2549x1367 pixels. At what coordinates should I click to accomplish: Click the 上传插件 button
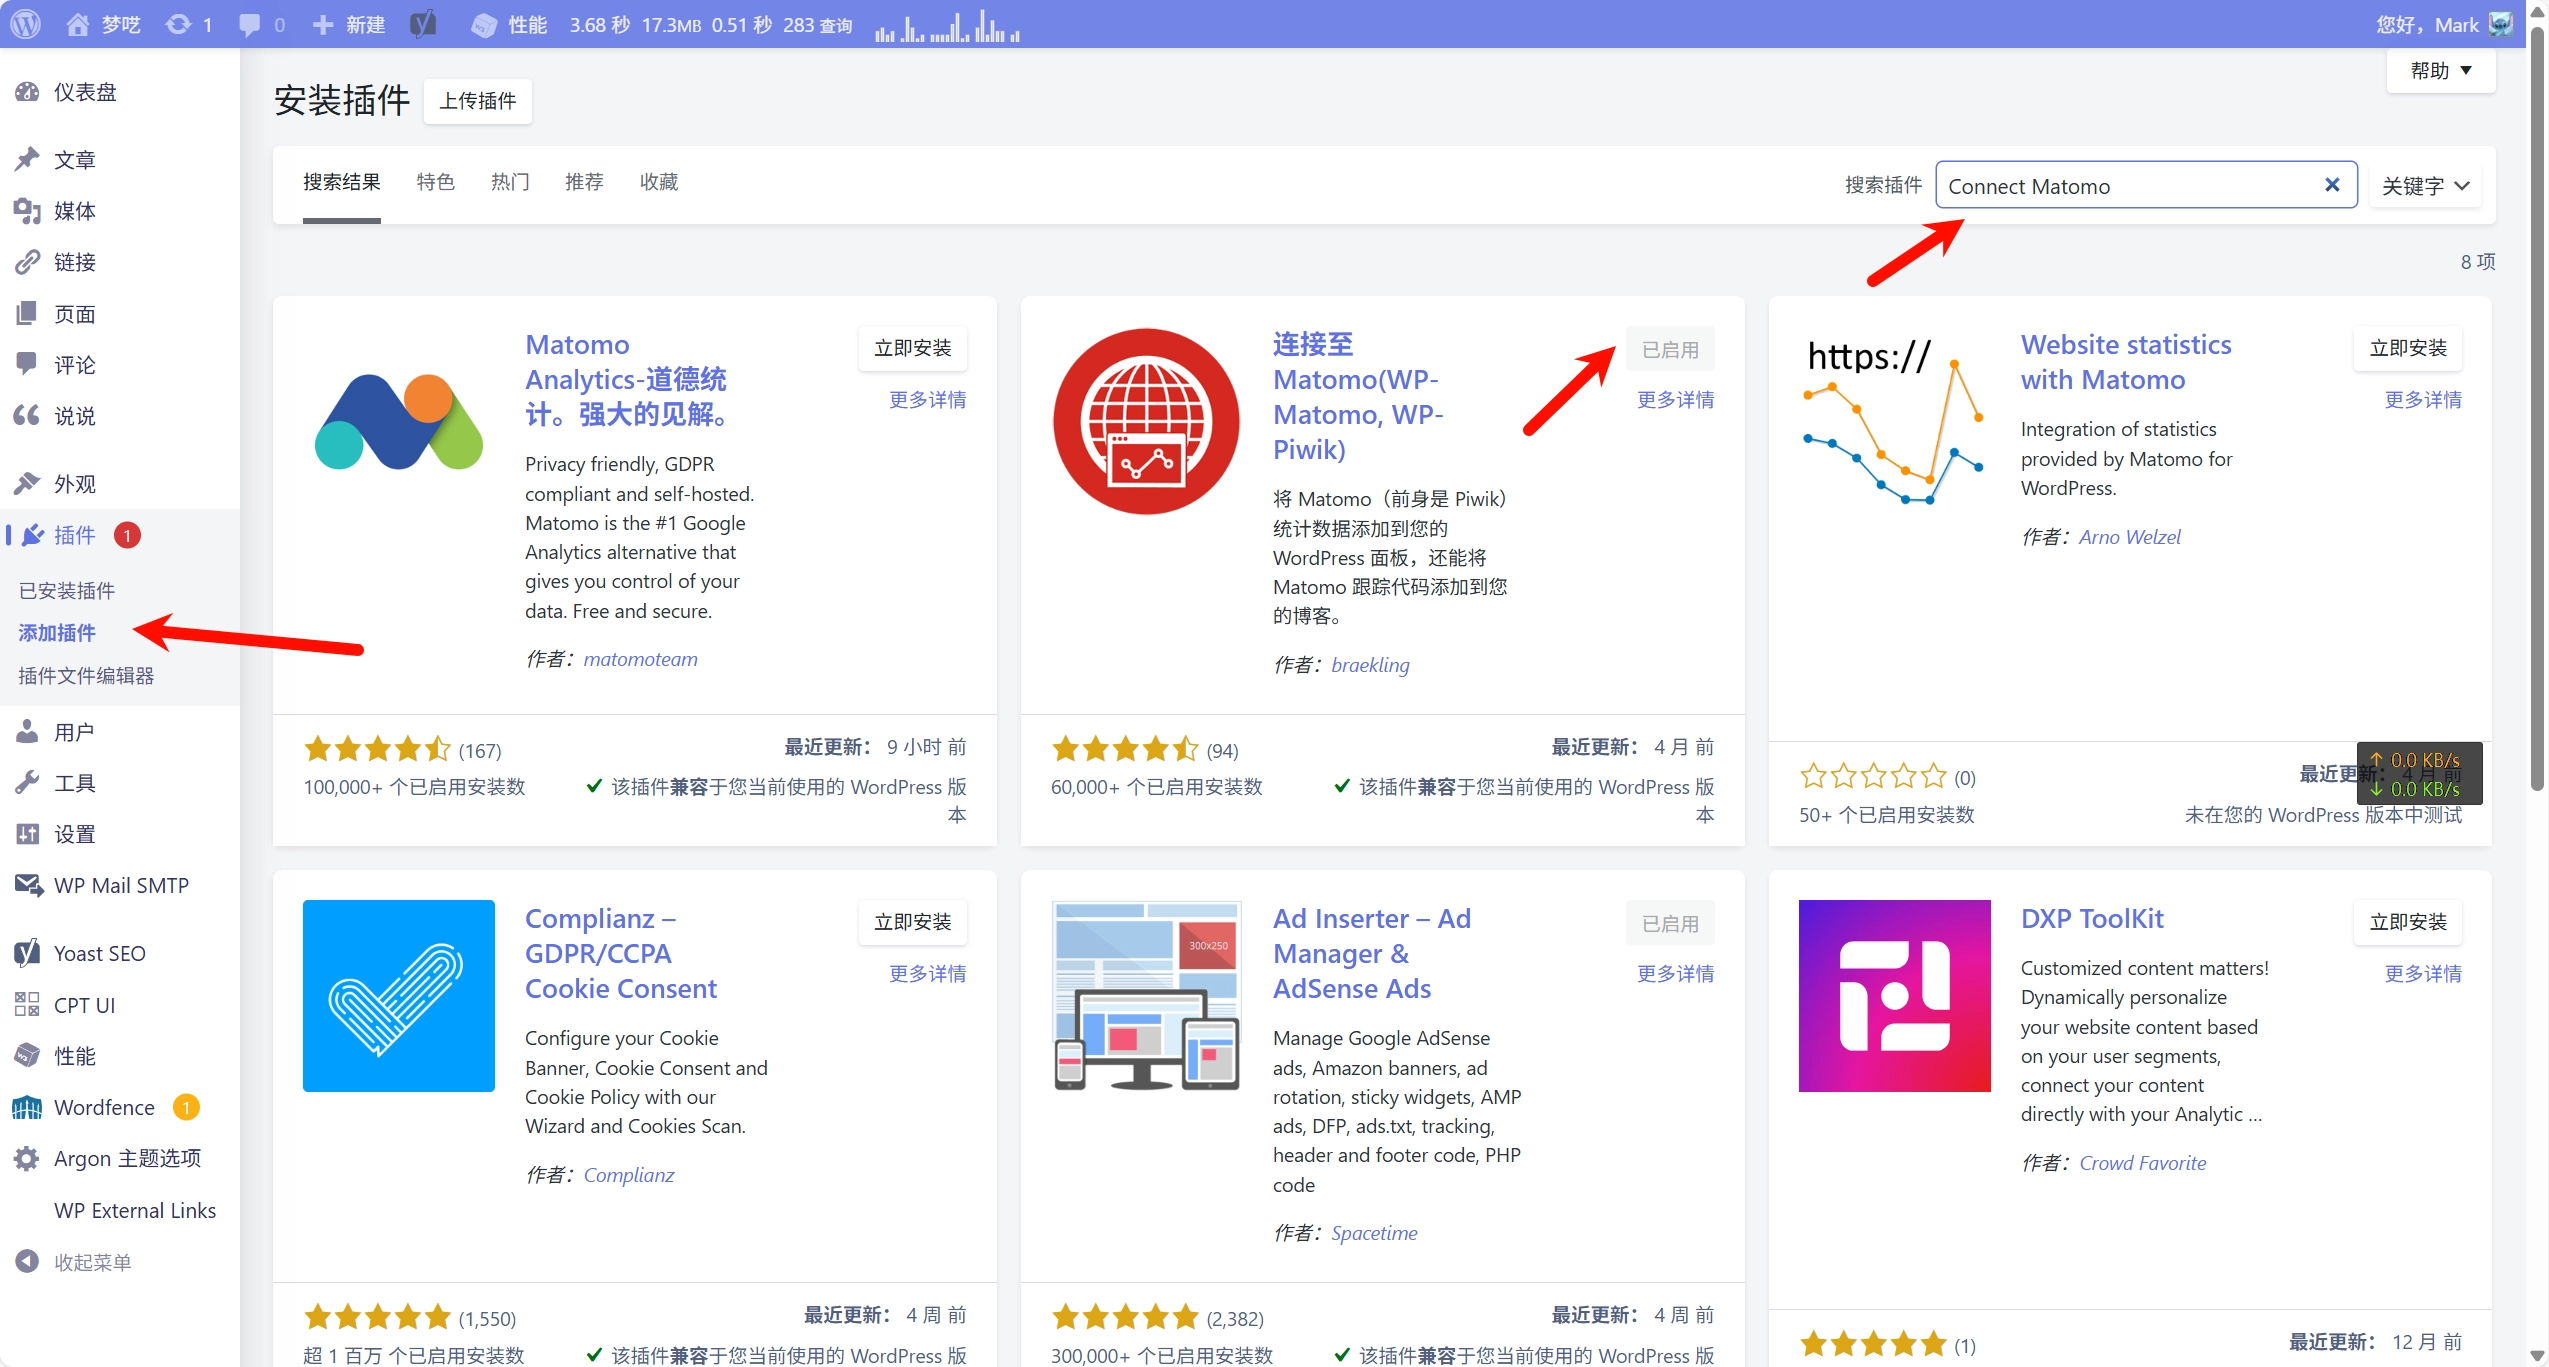coord(478,101)
